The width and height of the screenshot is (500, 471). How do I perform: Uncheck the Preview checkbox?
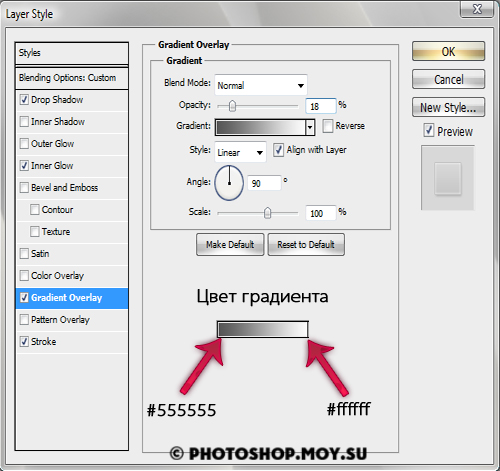[429, 130]
